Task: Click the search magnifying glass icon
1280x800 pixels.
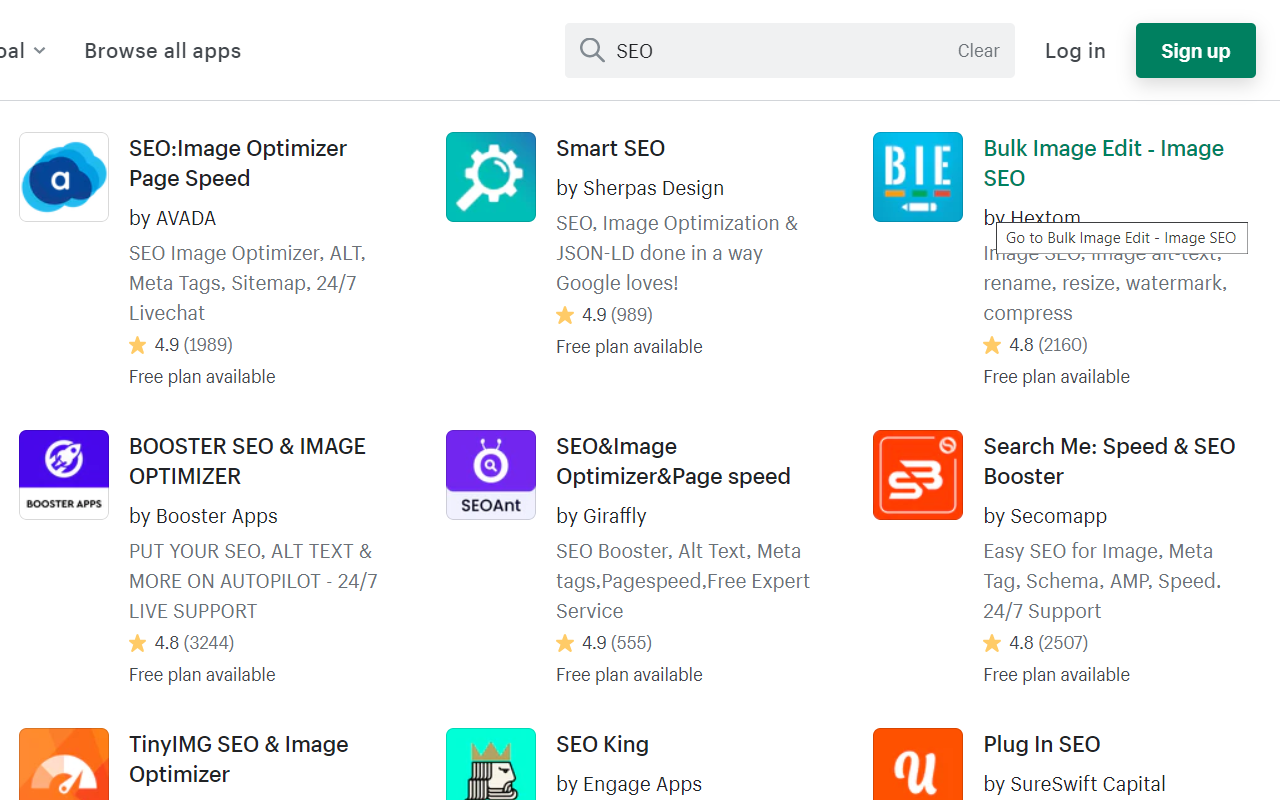Action: 591,50
